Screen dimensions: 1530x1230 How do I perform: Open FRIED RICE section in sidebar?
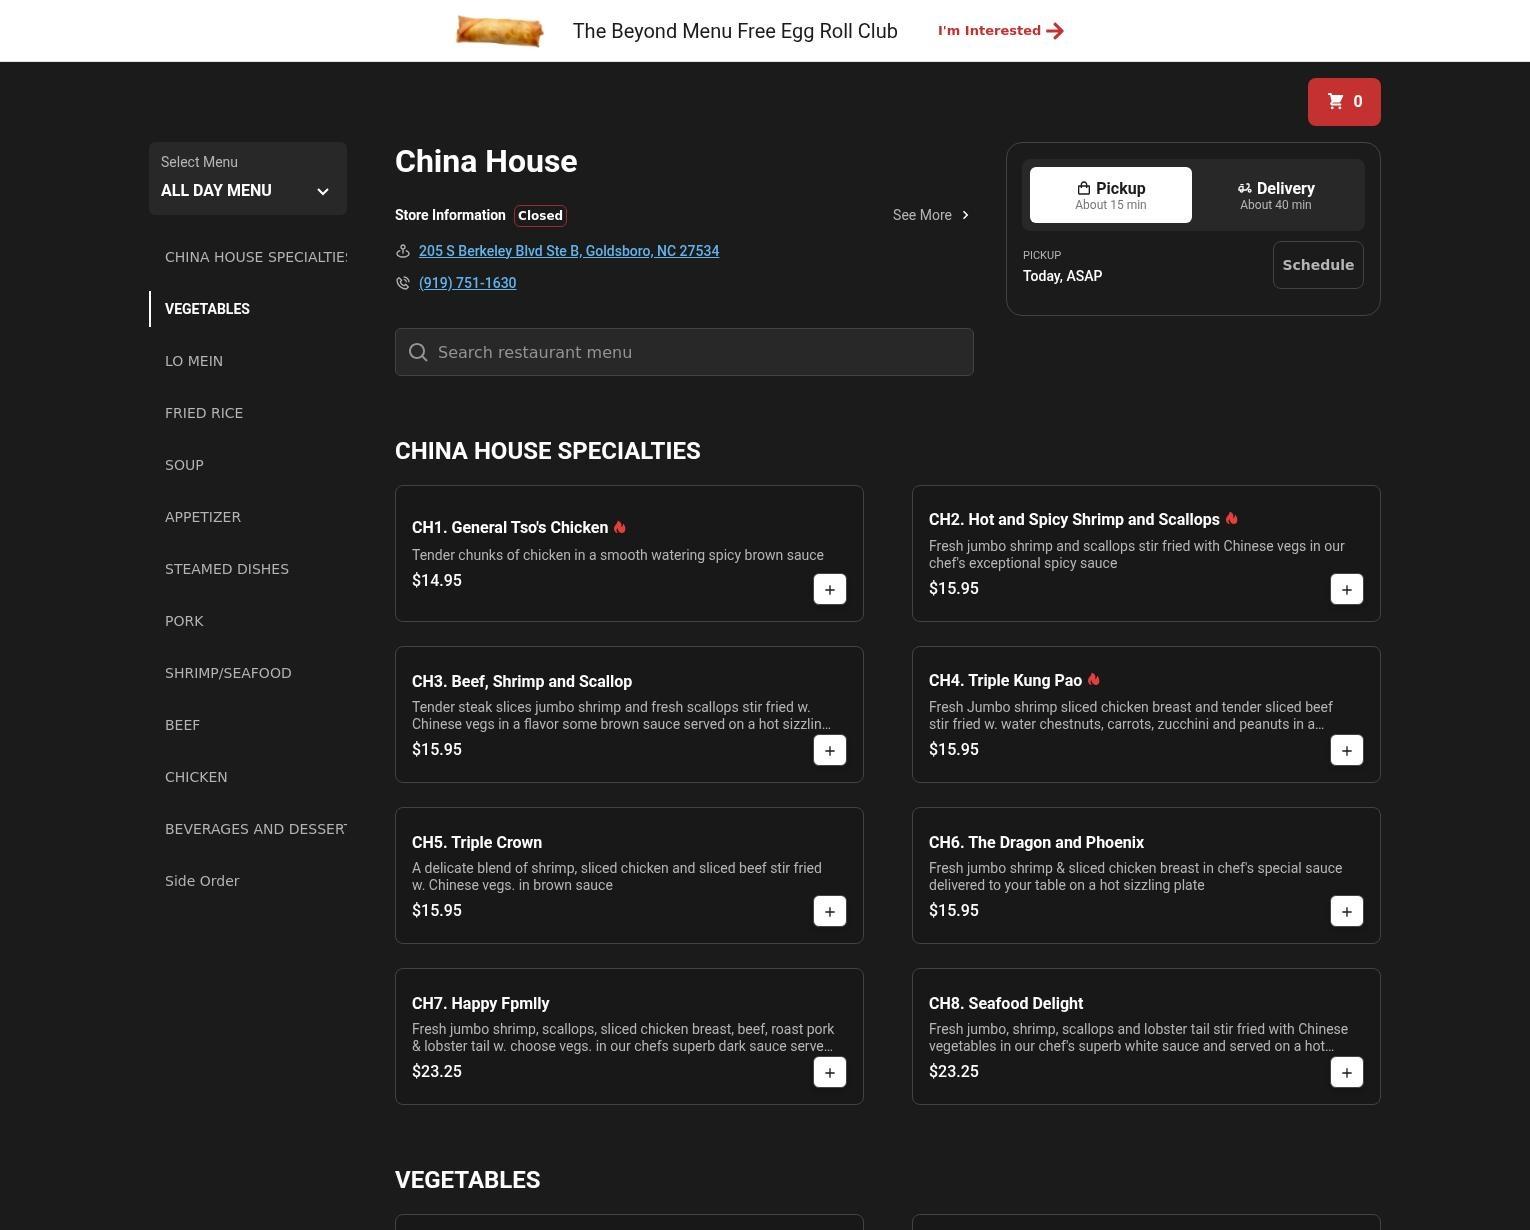point(204,413)
